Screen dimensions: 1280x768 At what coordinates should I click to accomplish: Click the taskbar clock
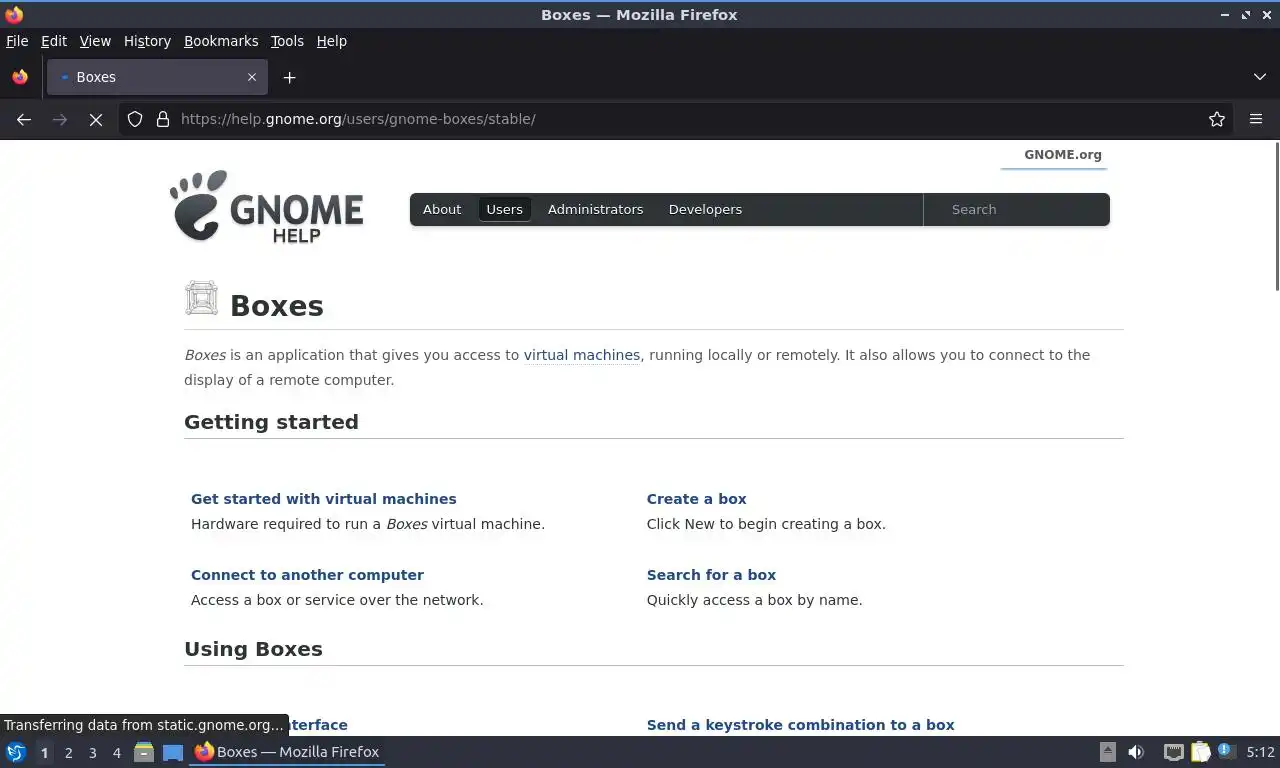pyautogui.click(x=1261, y=752)
